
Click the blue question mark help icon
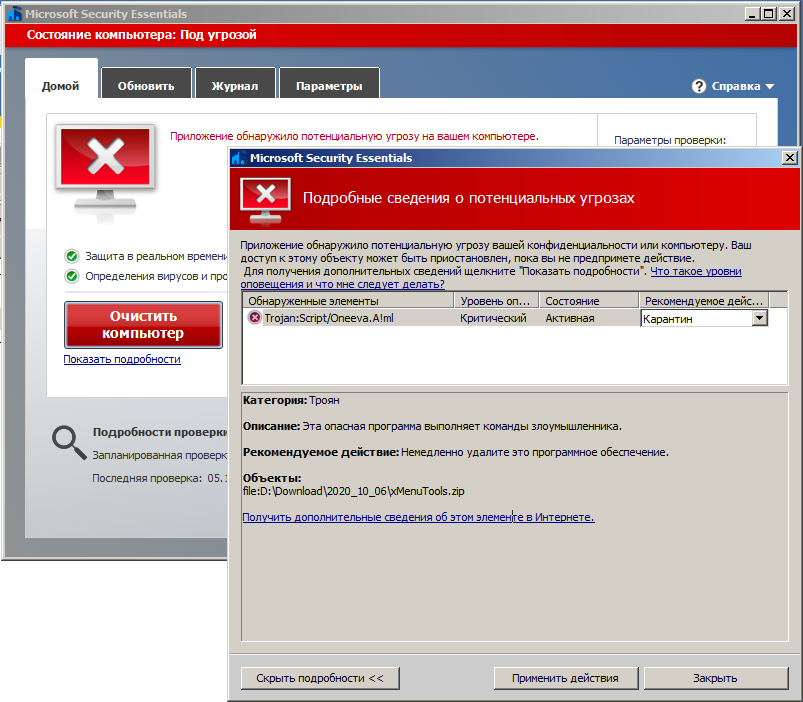point(699,86)
